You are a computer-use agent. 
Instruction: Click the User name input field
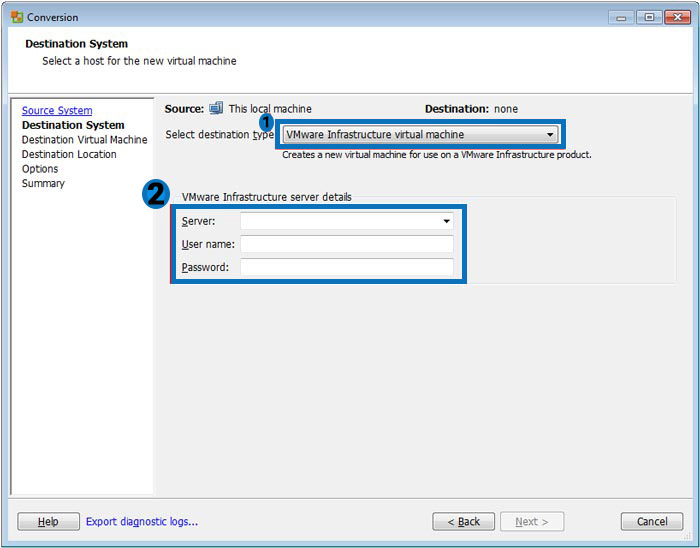347,244
